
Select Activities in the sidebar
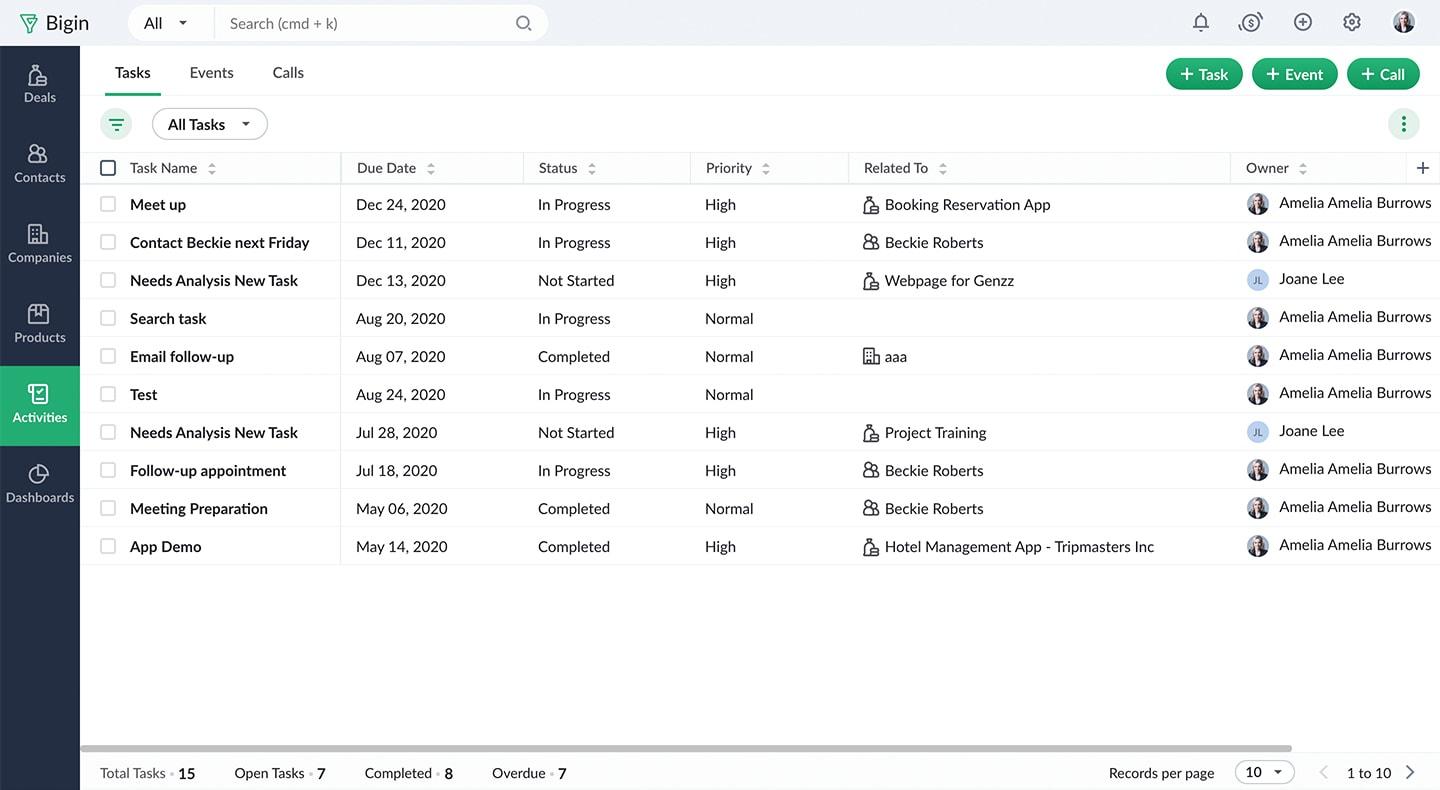tap(40, 405)
